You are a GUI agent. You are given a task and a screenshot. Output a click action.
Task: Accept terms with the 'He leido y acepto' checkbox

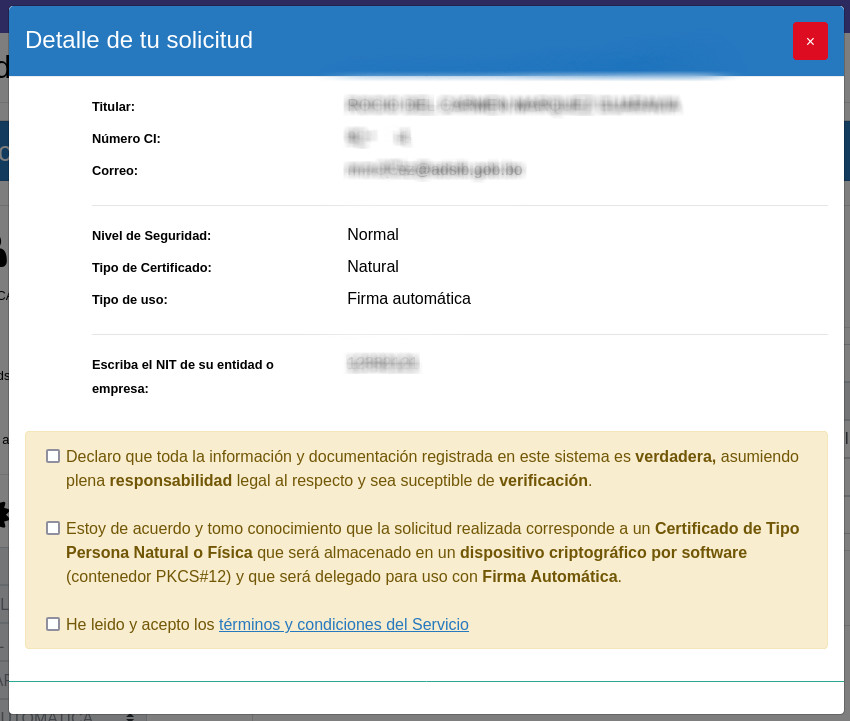point(53,624)
